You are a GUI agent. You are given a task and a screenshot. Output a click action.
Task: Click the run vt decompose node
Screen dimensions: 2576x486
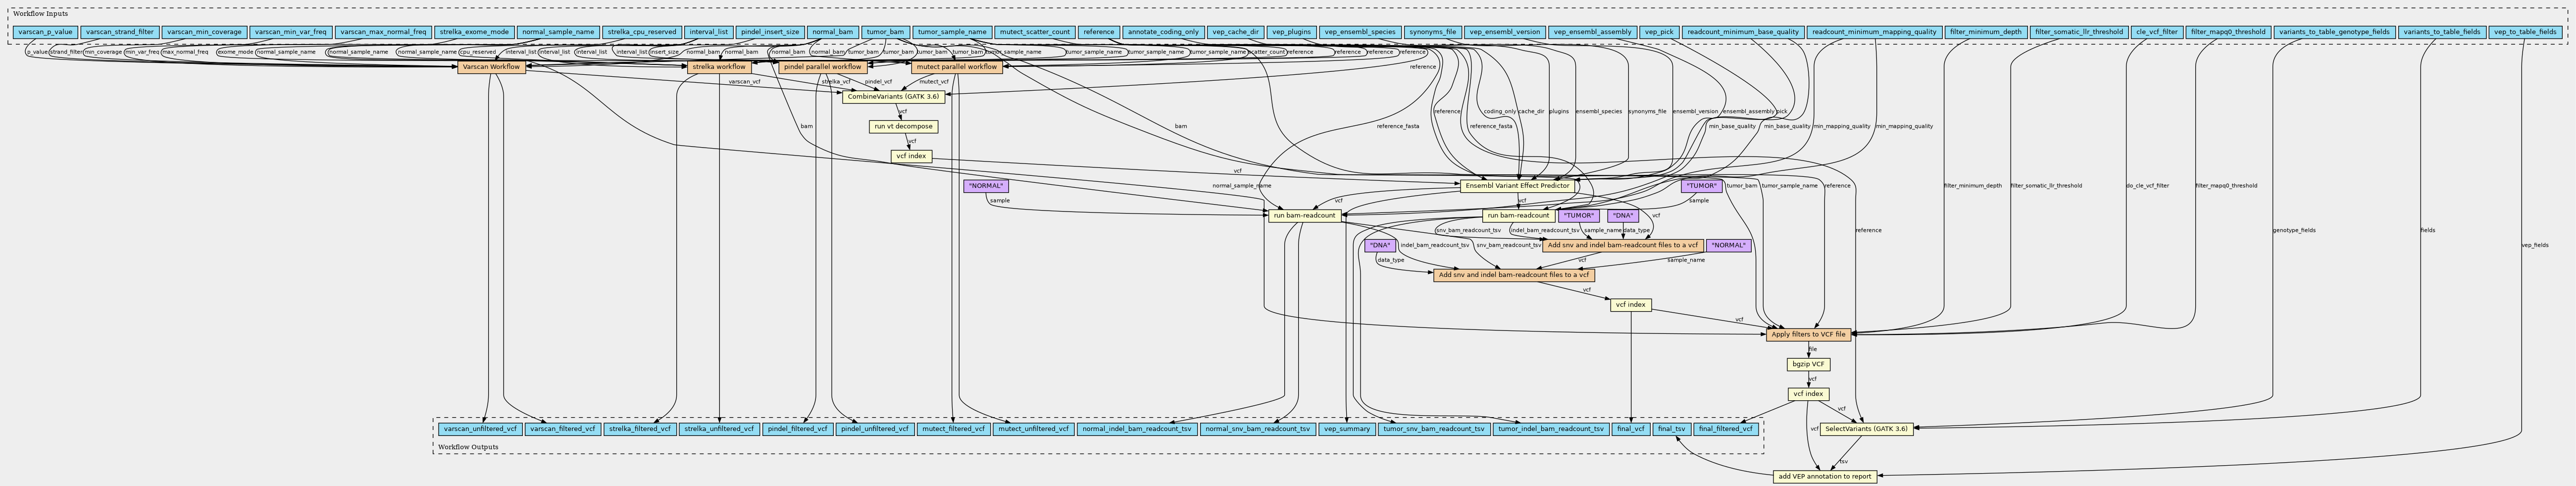(x=903, y=127)
